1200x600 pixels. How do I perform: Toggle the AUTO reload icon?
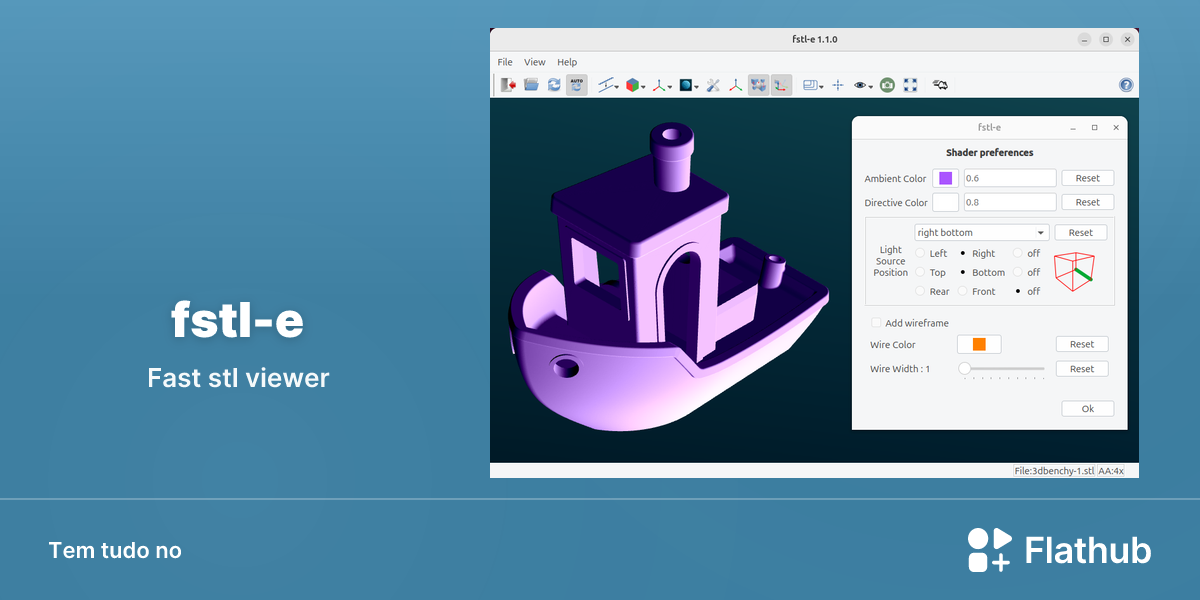[x=577, y=85]
